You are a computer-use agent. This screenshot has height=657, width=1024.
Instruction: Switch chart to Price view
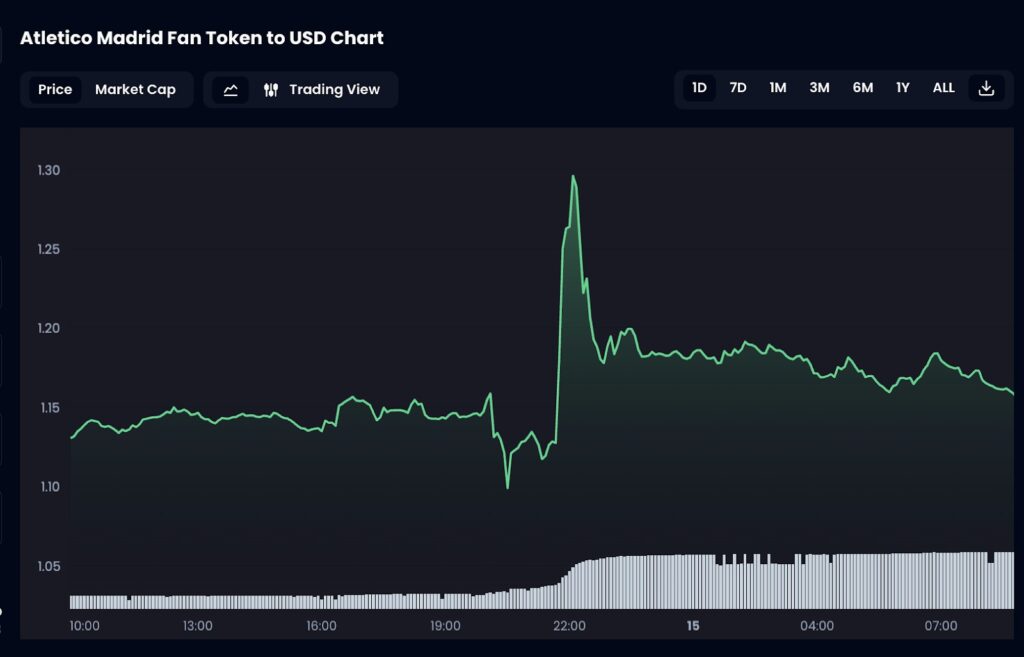55,90
